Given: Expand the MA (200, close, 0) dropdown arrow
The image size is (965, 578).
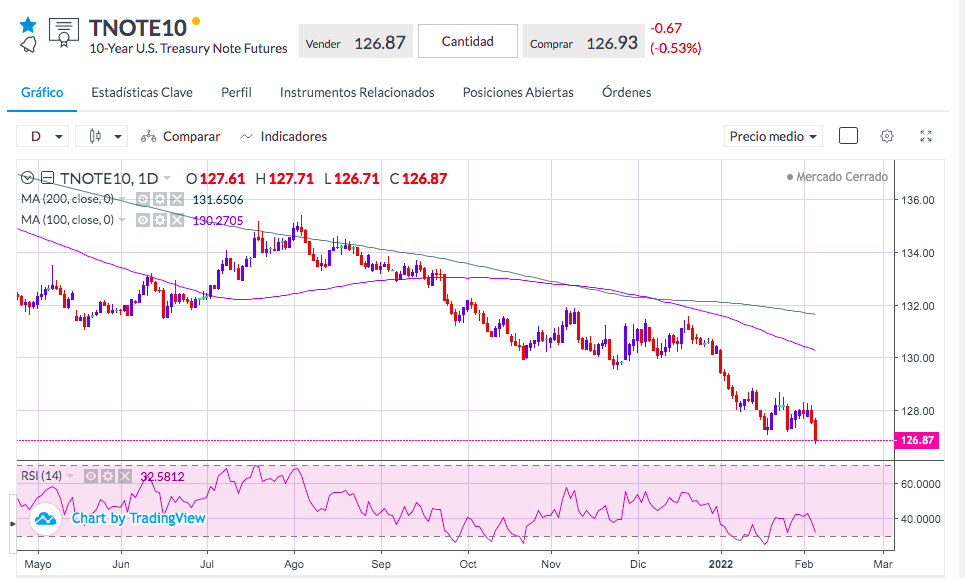Looking at the screenshot, I should tap(122, 199).
